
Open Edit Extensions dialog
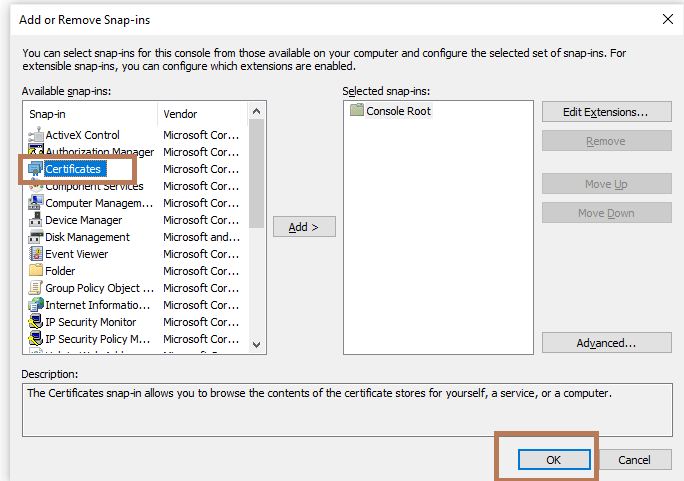[606, 112]
